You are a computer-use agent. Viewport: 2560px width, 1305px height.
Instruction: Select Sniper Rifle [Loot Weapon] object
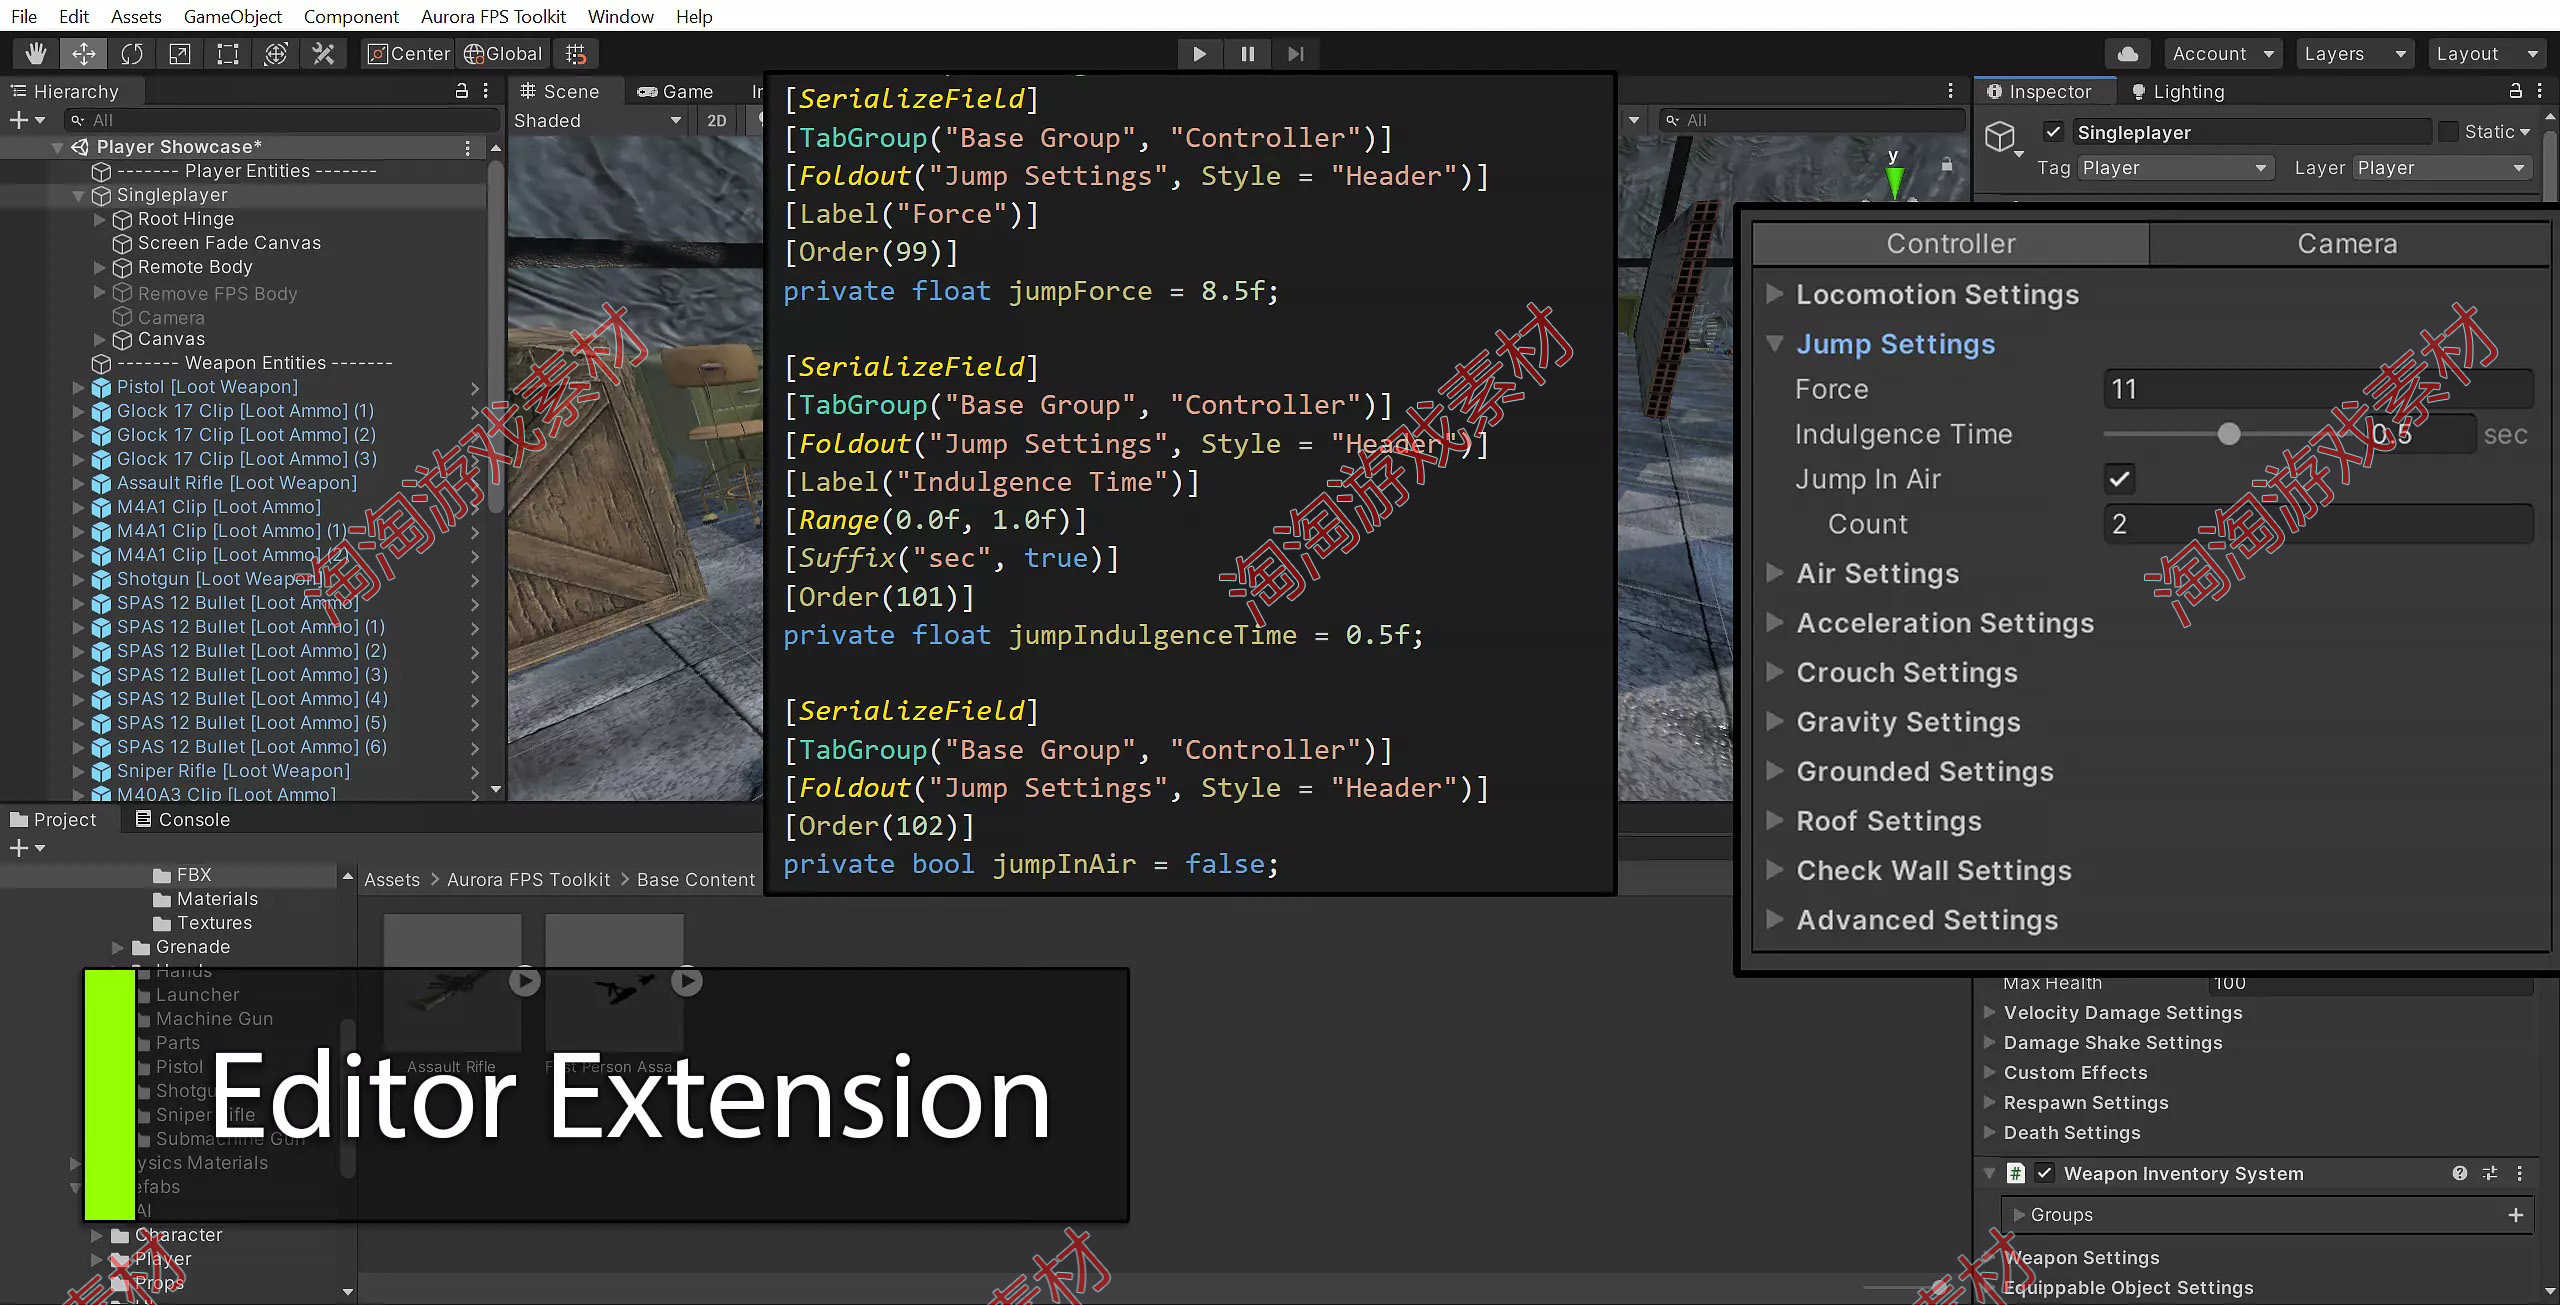(233, 771)
